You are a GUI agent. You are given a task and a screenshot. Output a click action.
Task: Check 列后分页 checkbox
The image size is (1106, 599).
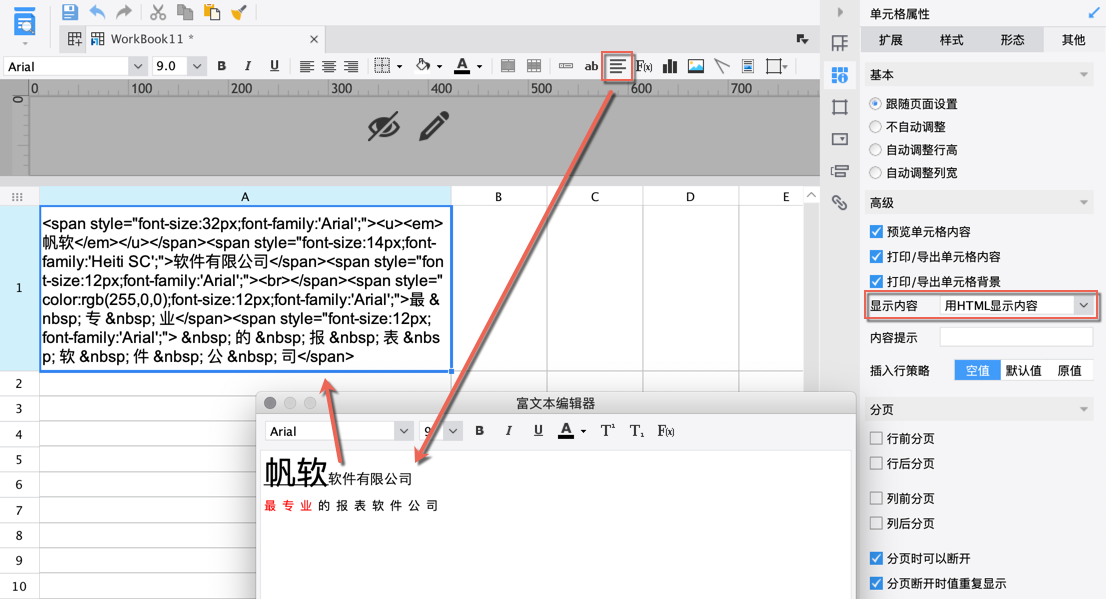tap(876, 523)
